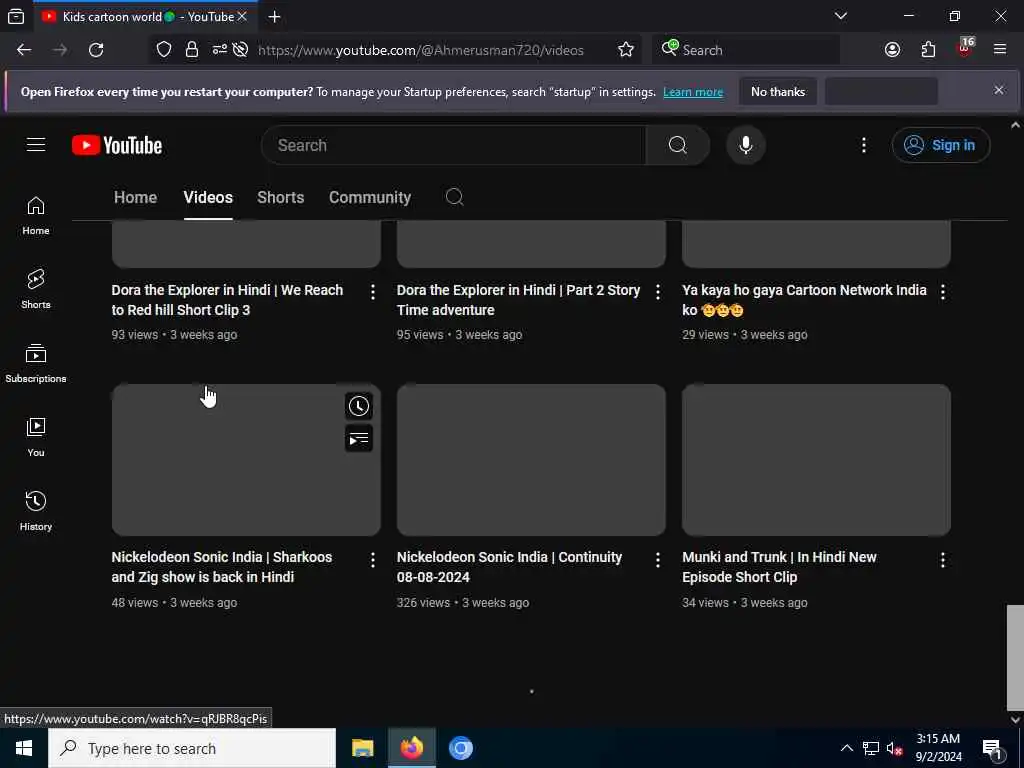
Task: Open Firefox application menu
Action: tap(1000, 50)
